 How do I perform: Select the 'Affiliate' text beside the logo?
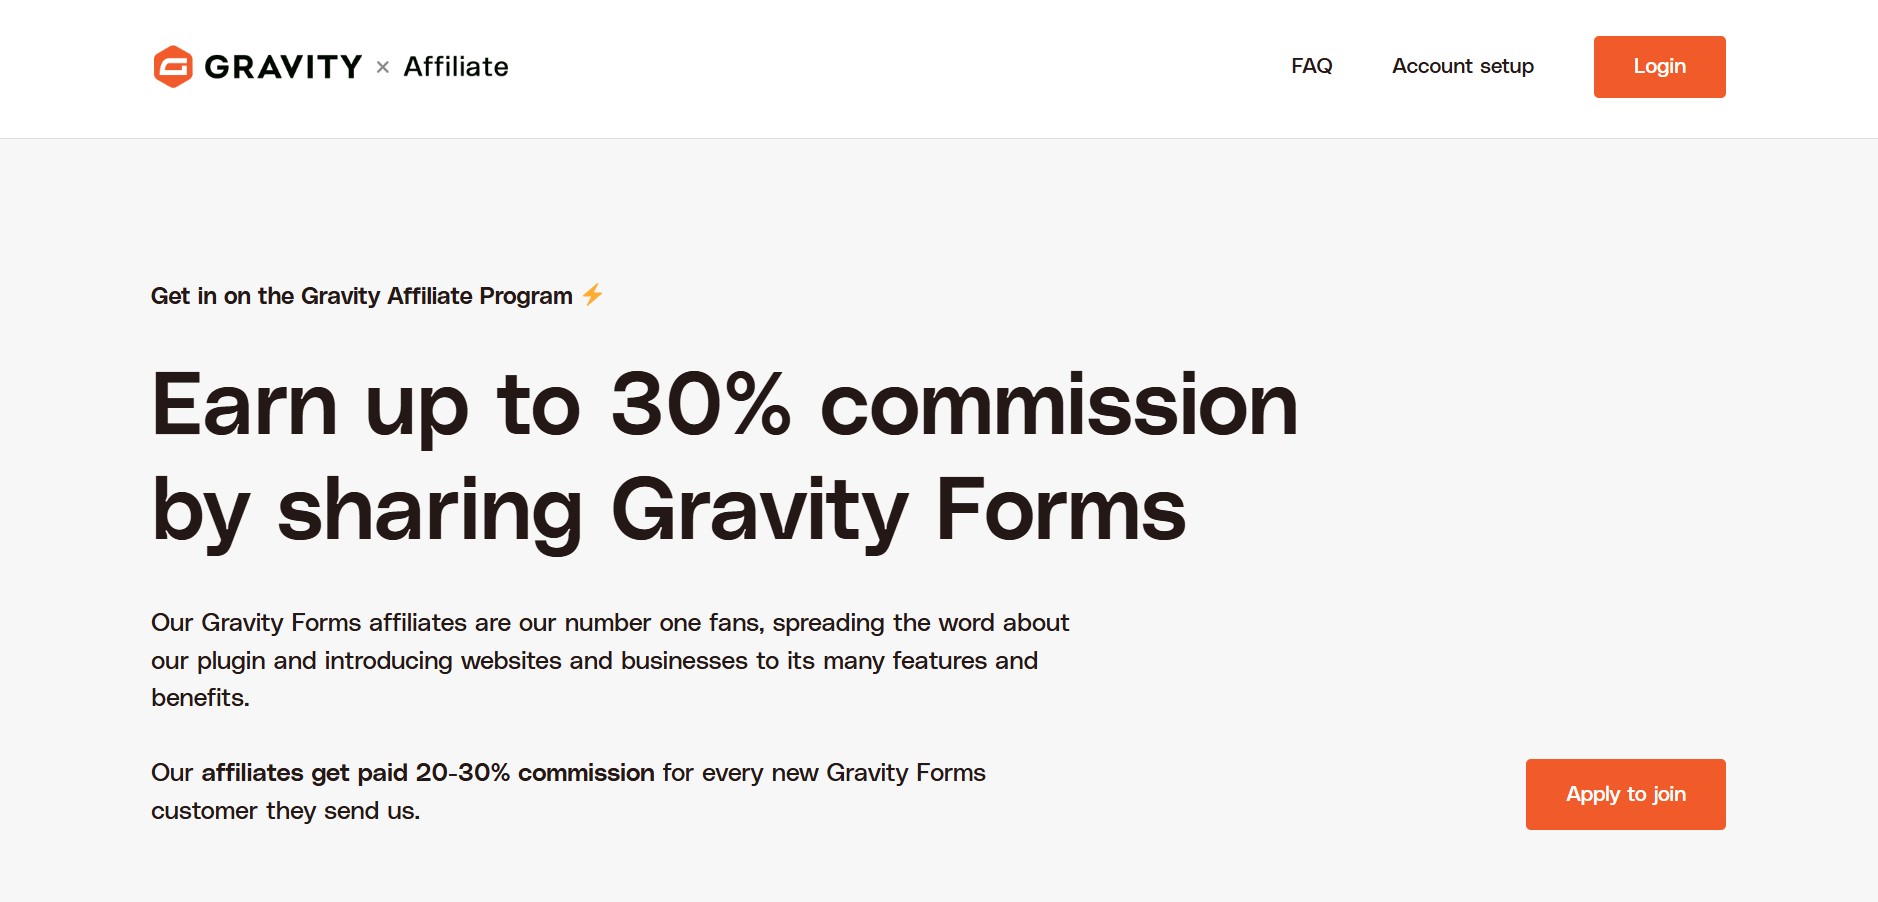coord(454,66)
